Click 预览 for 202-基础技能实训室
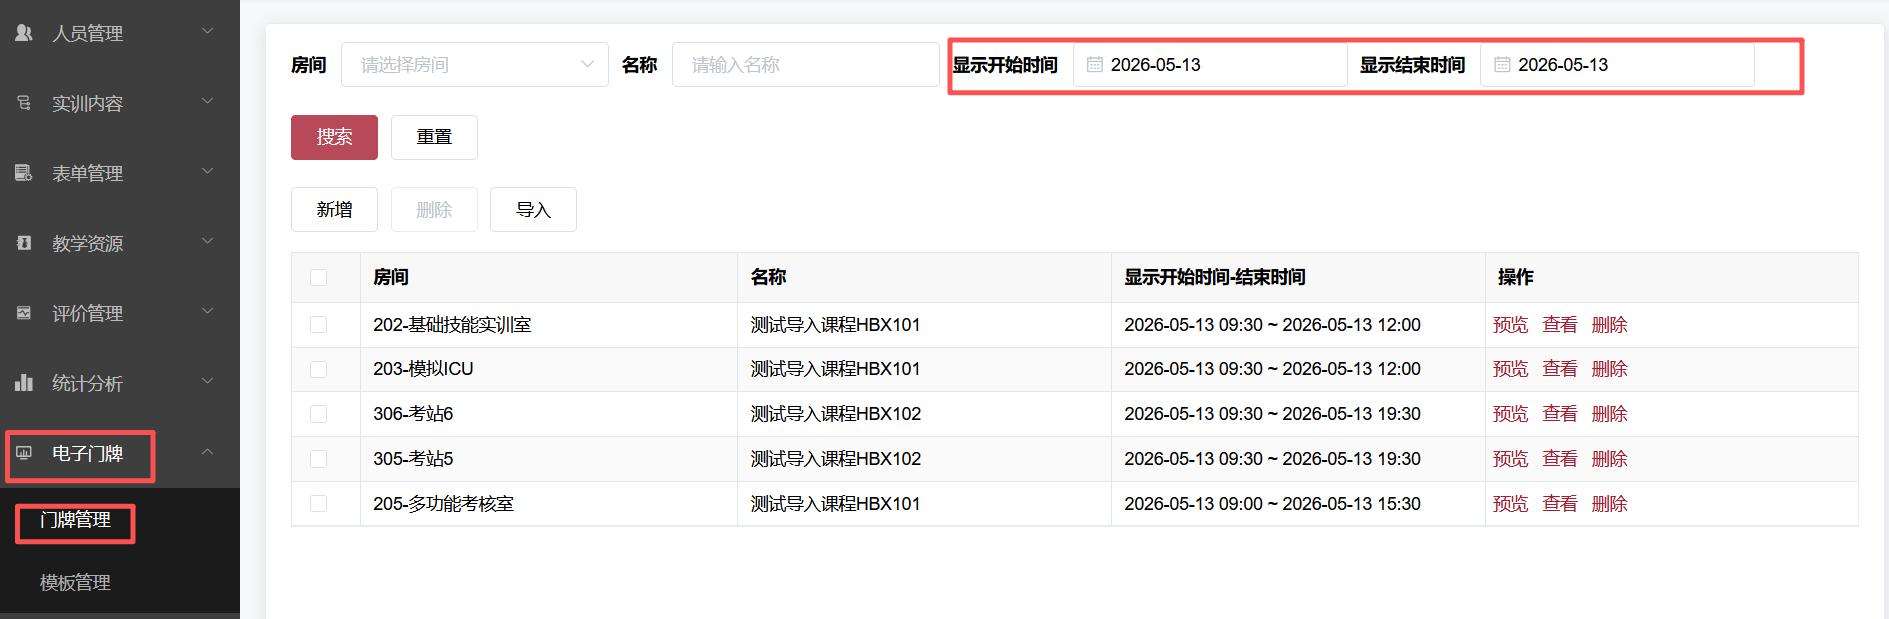Image resolution: width=1889 pixels, height=619 pixels. tap(1510, 325)
